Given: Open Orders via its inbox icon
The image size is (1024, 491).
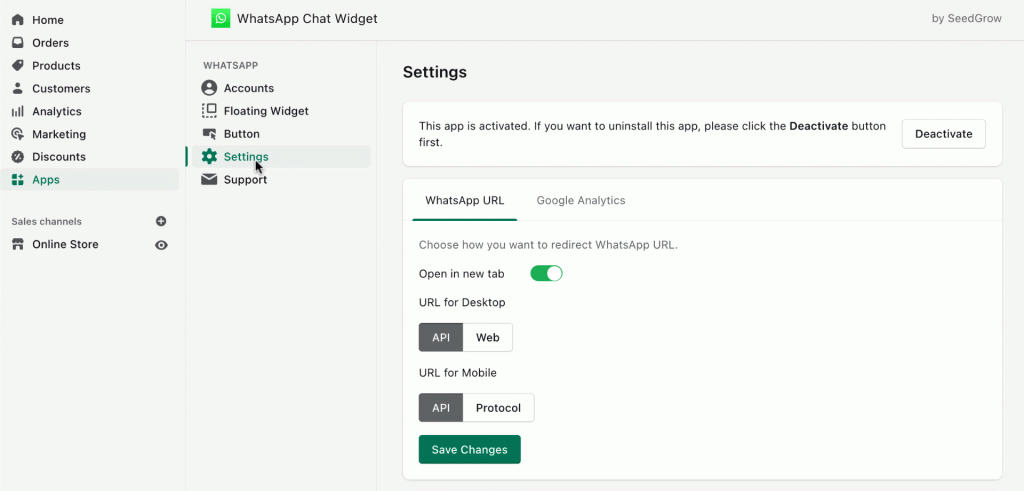Looking at the screenshot, I should 17,43.
